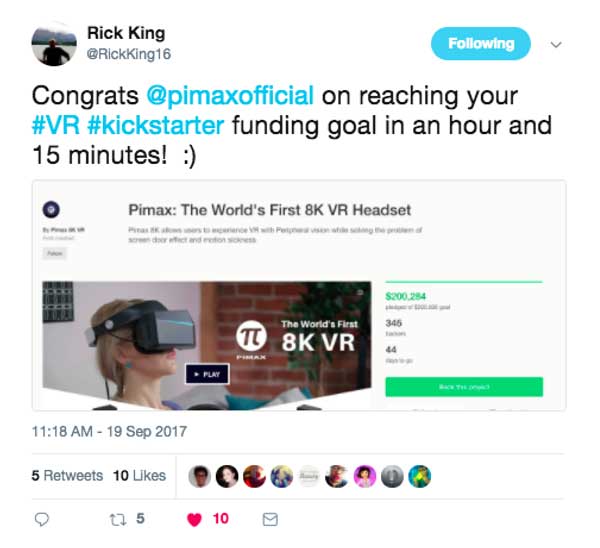Play the Pimax 8K VR video
600x548 pixels.
pyautogui.click(x=207, y=374)
